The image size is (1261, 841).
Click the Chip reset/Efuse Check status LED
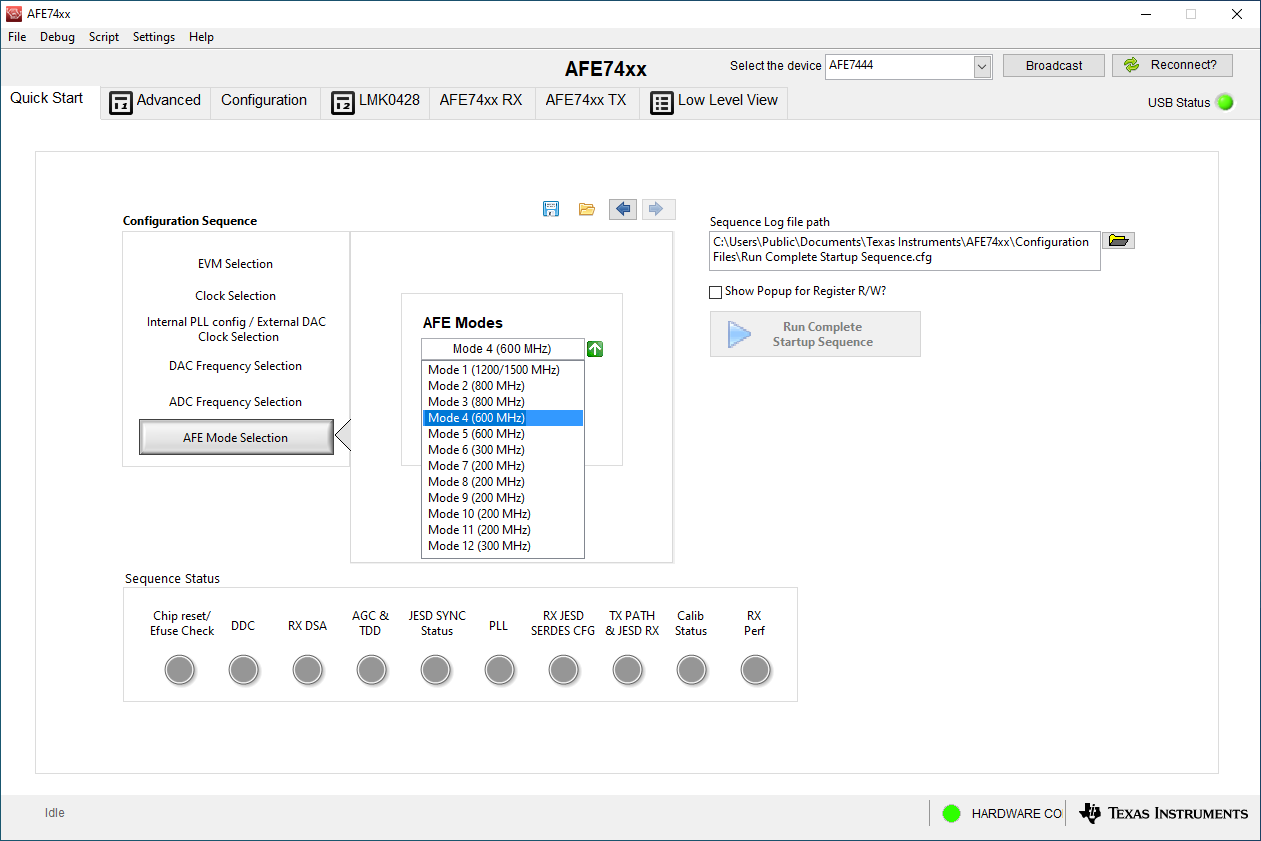(x=180, y=670)
